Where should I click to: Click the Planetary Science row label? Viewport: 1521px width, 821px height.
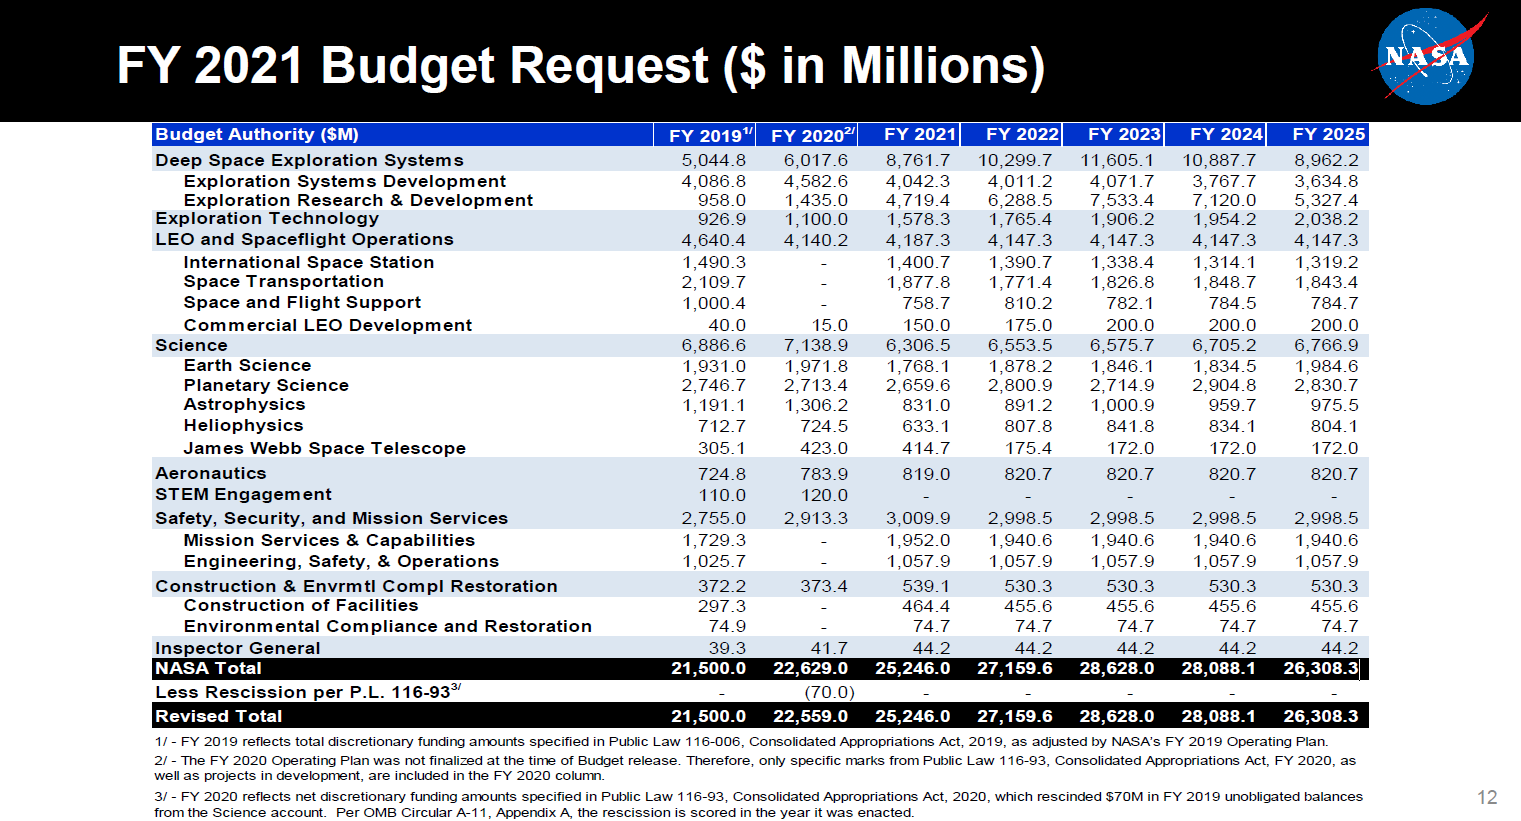coord(266,385)
